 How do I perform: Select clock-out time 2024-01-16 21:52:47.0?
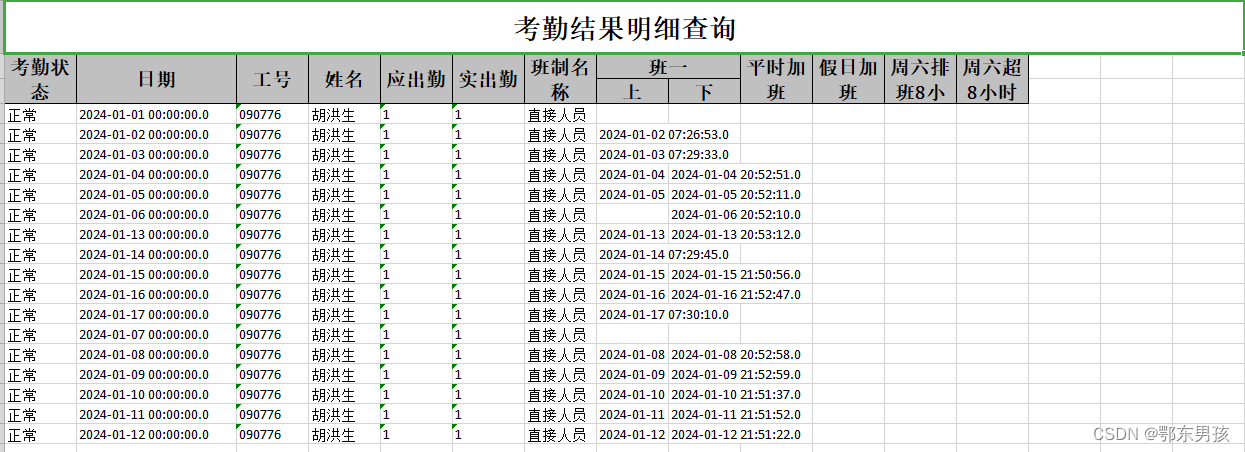coord(736,294)
